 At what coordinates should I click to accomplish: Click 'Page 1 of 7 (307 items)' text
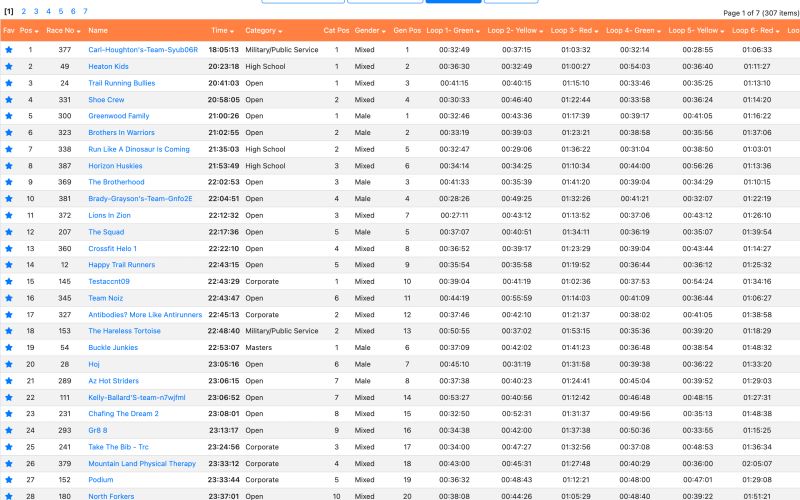pyautogui.click(x=761, y=13)
